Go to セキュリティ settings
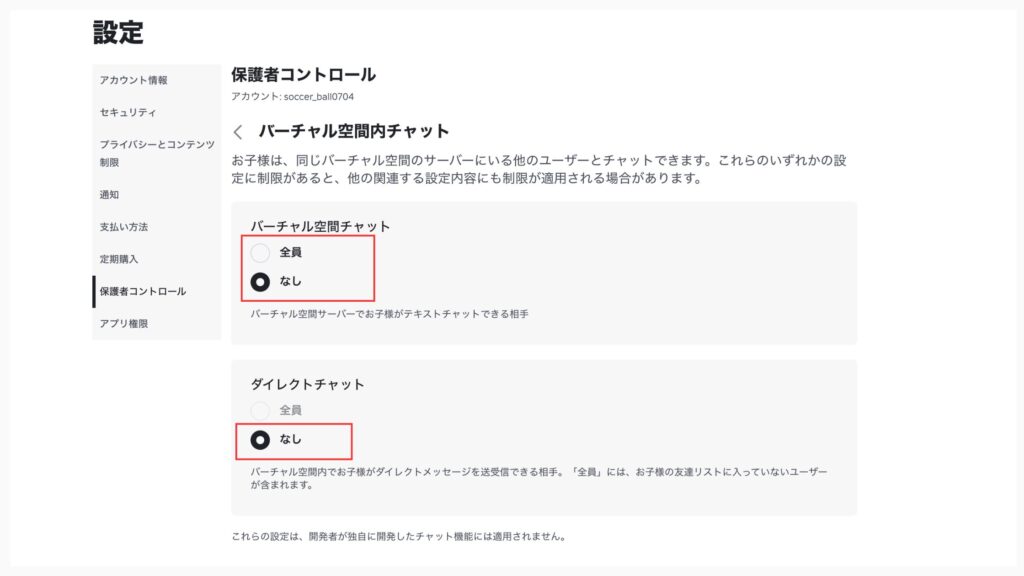Screen dimensions: 1024x576 [128, 112]
